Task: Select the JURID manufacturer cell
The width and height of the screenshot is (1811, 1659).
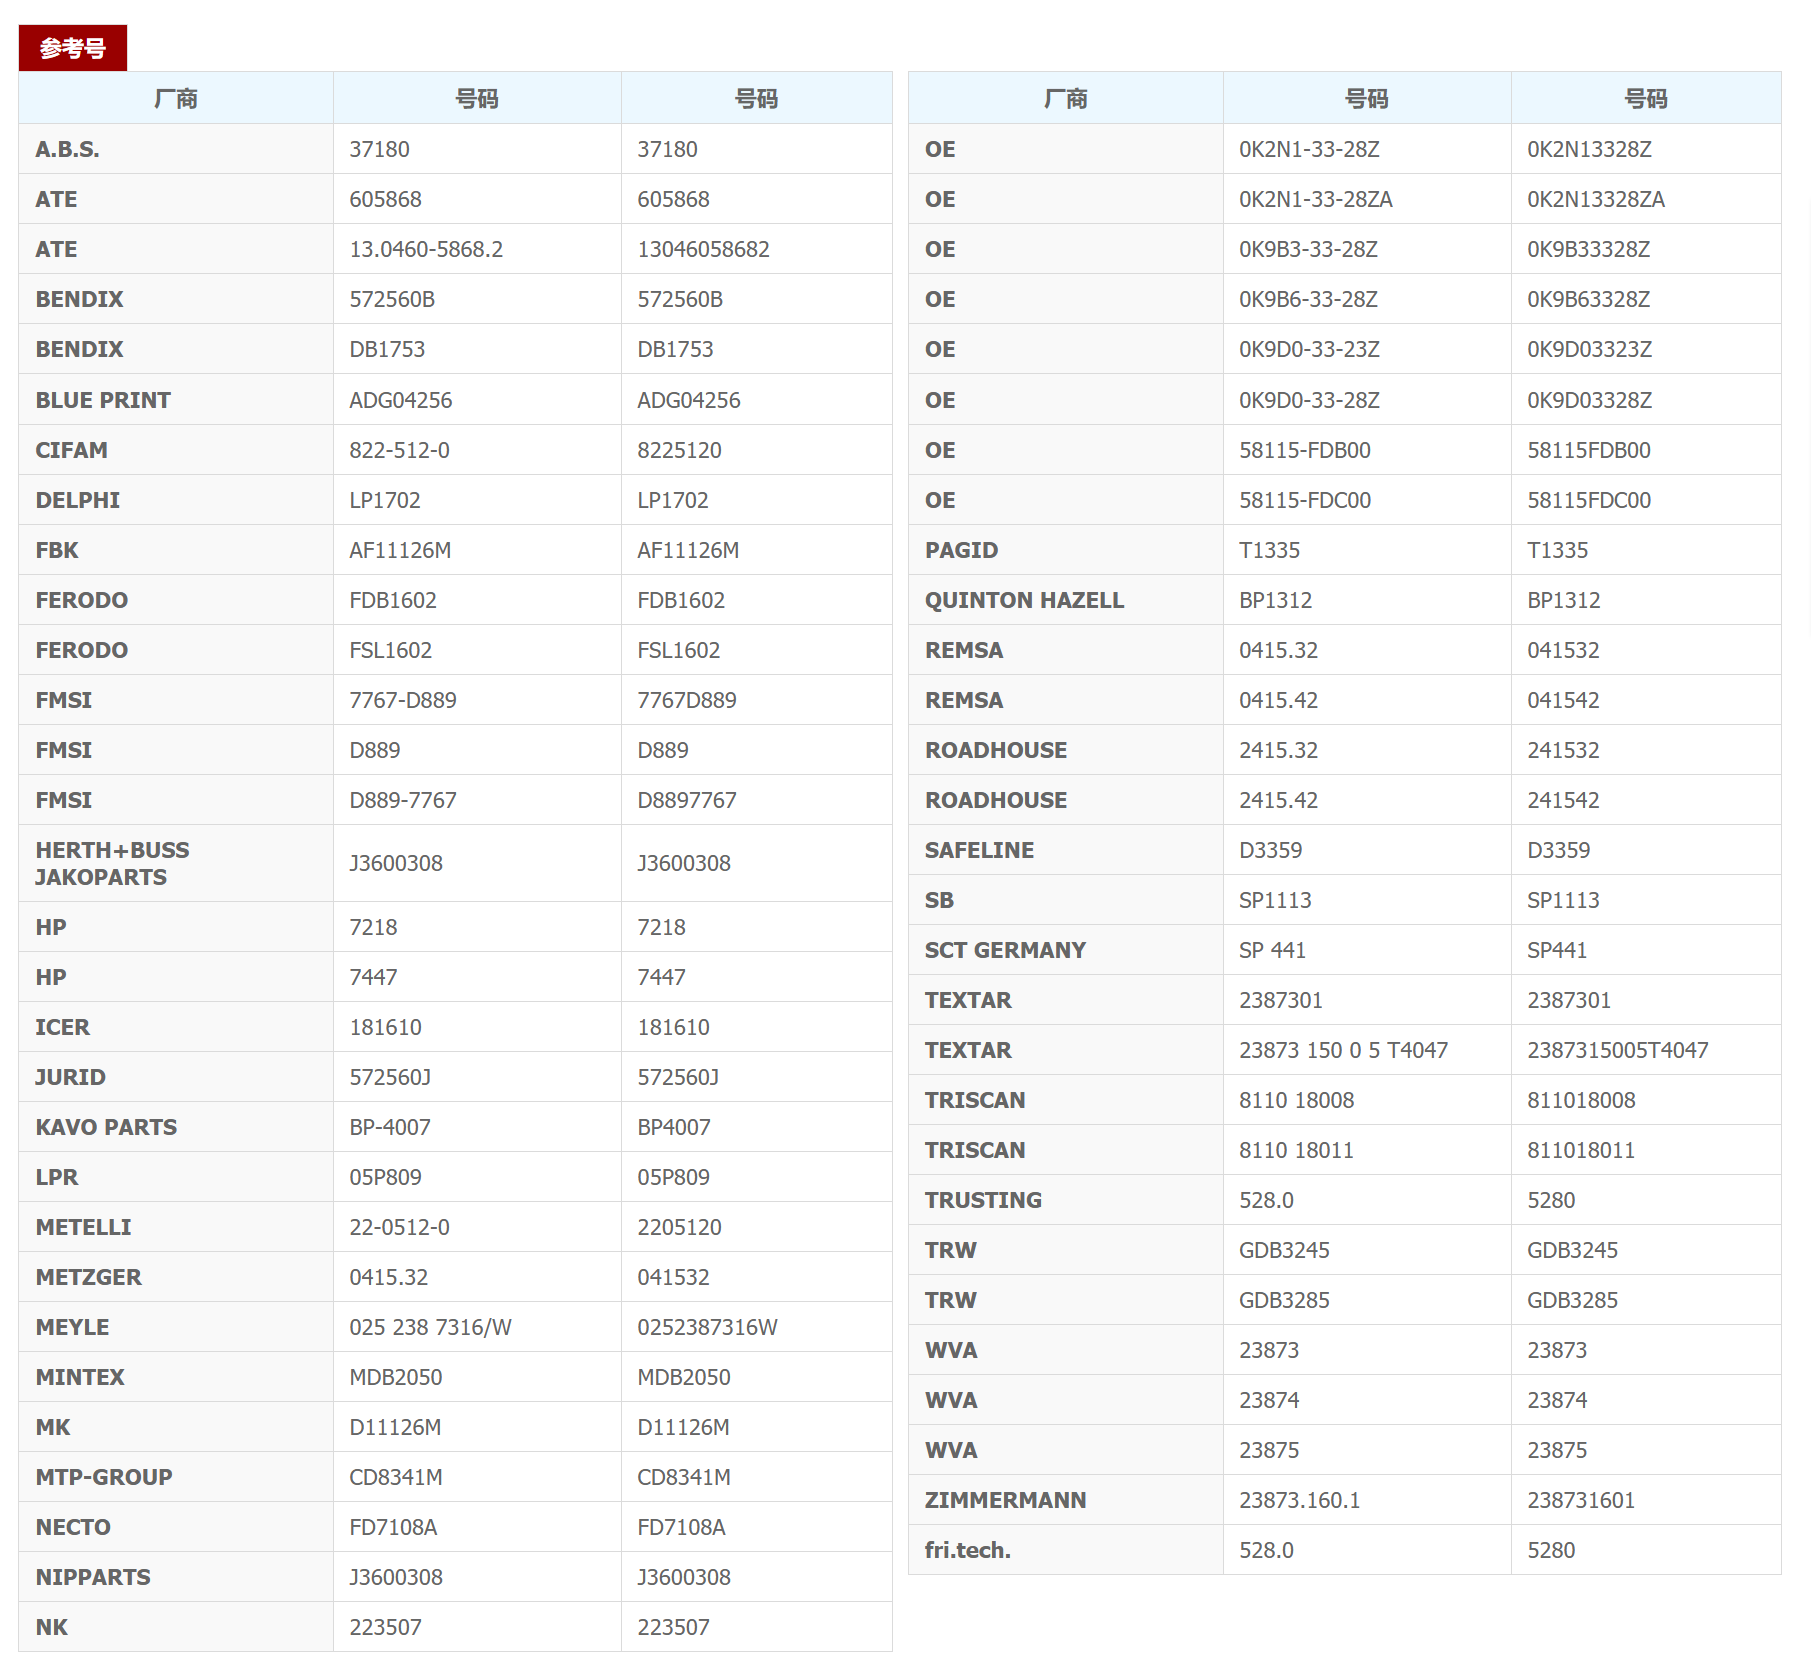Action: pos(176,1077)
